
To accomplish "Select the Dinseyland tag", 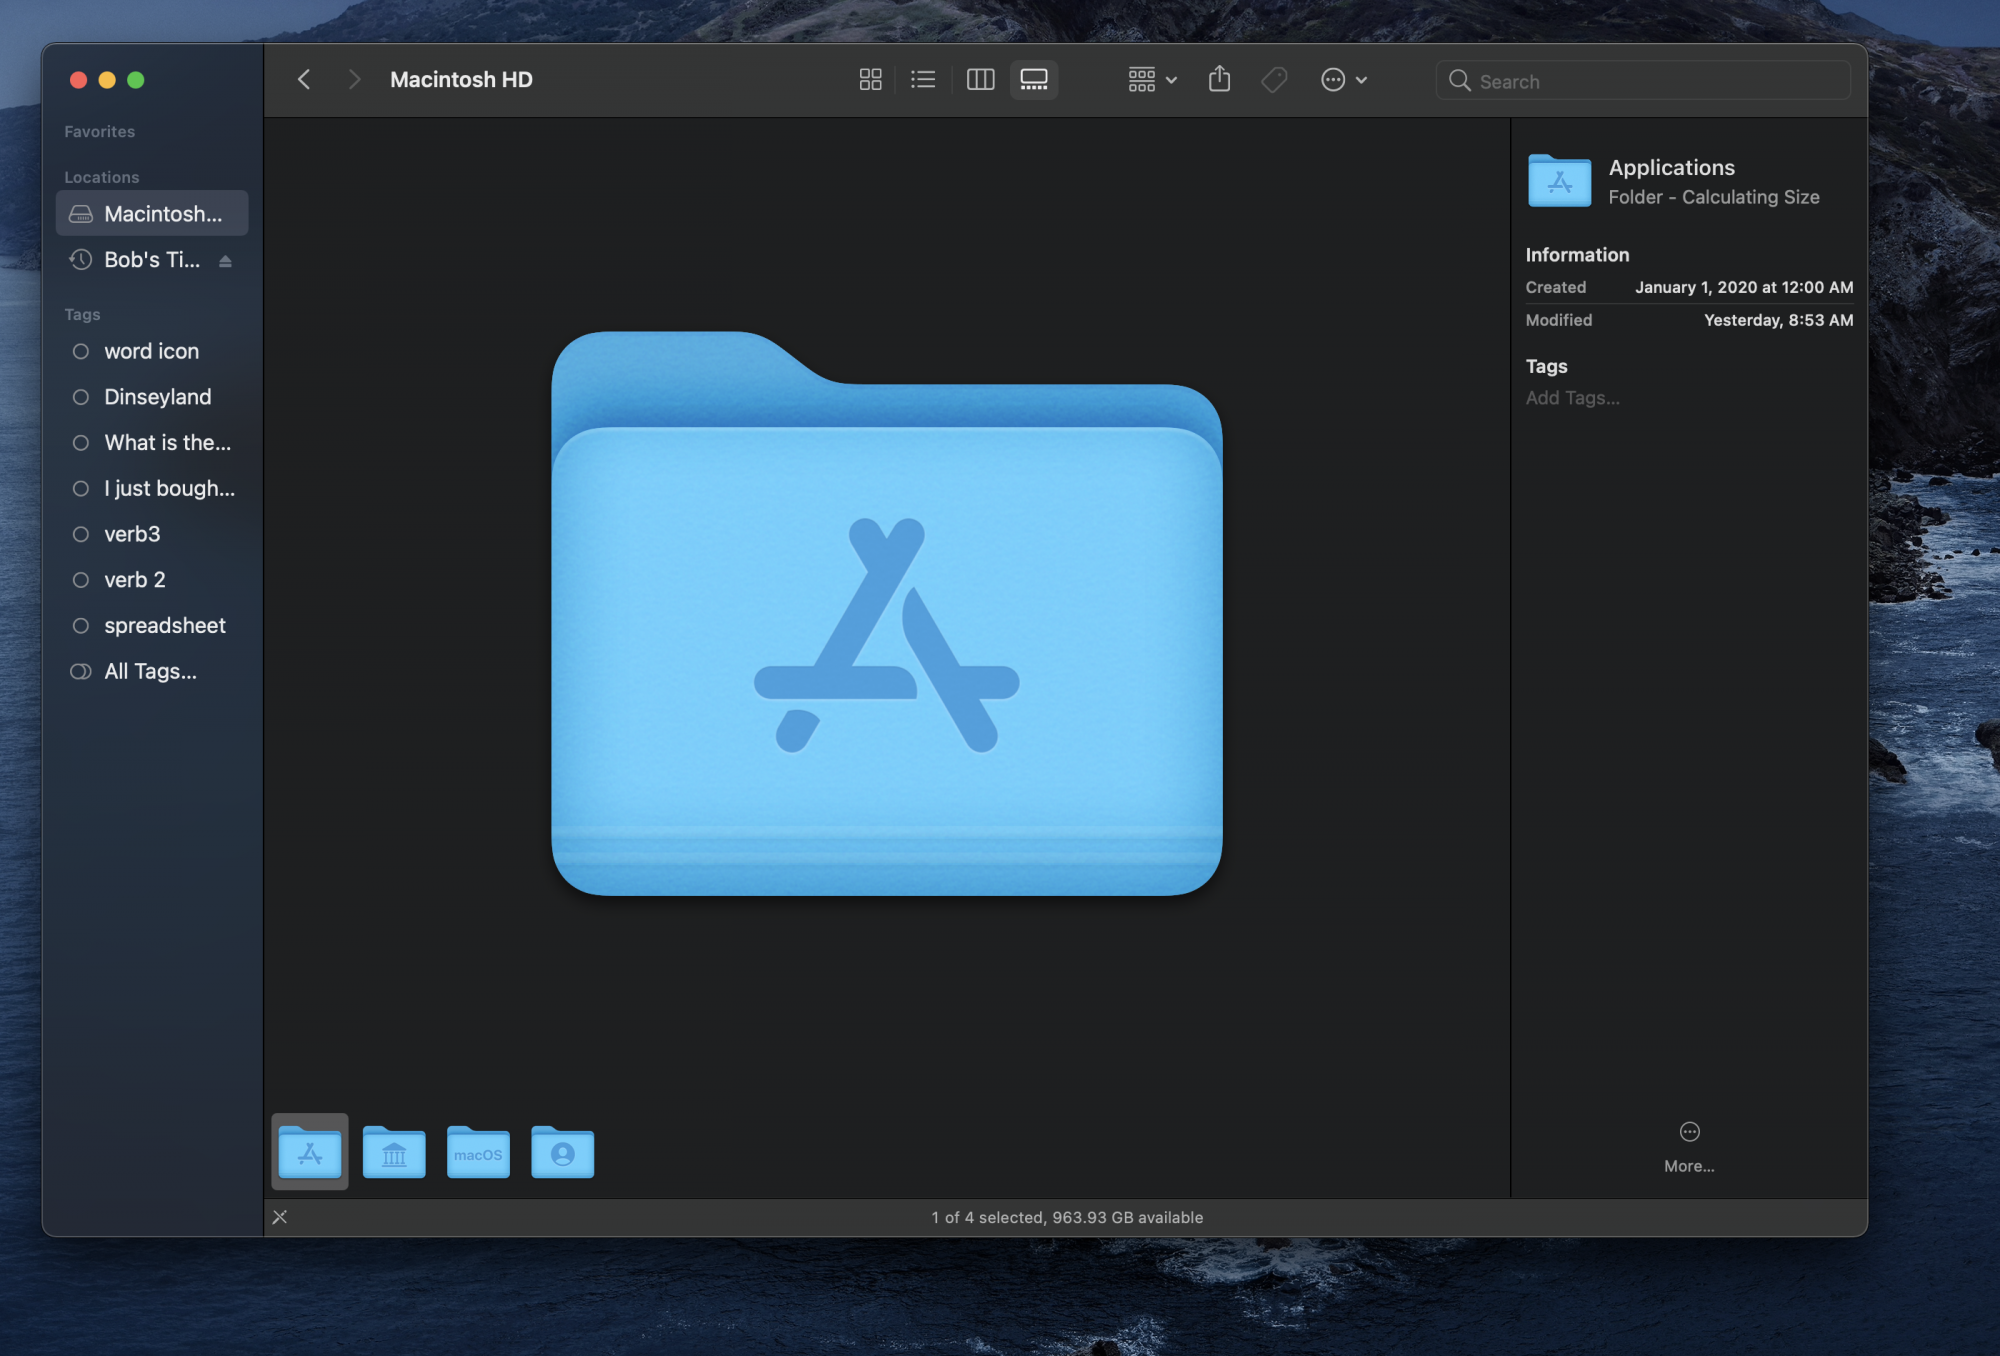I will point(152,396).
